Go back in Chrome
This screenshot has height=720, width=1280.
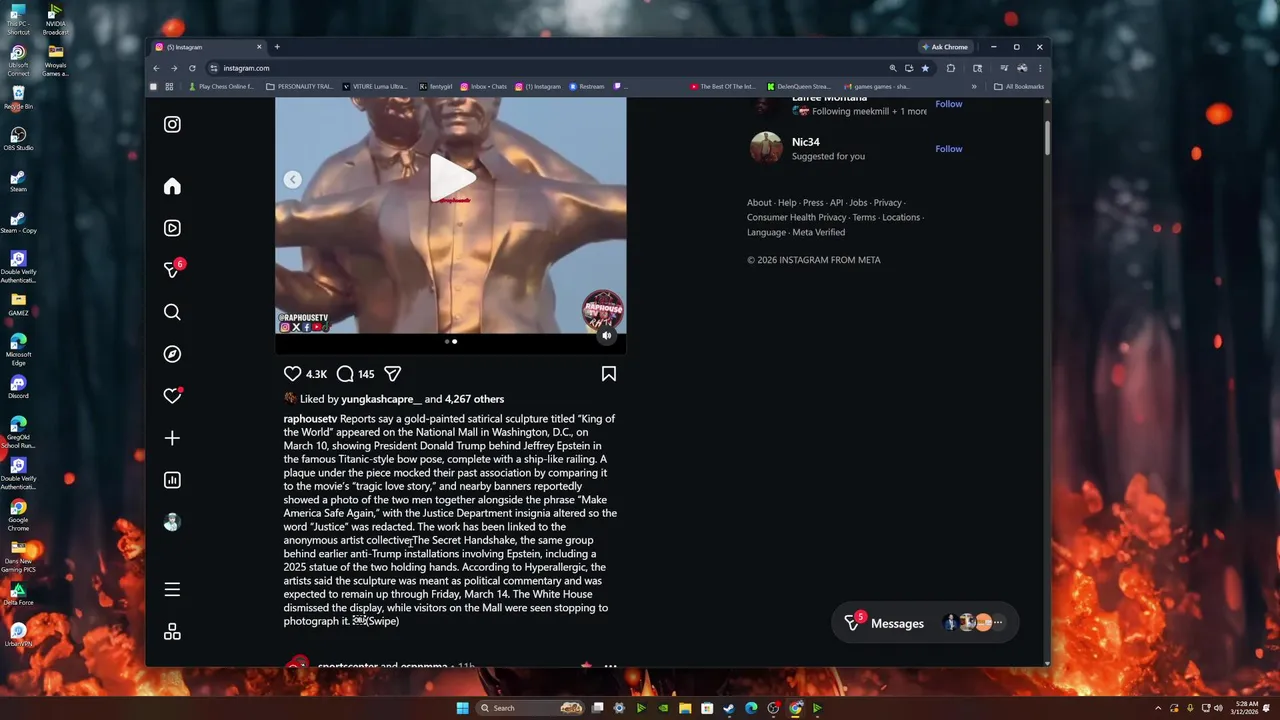pos(156,68)
